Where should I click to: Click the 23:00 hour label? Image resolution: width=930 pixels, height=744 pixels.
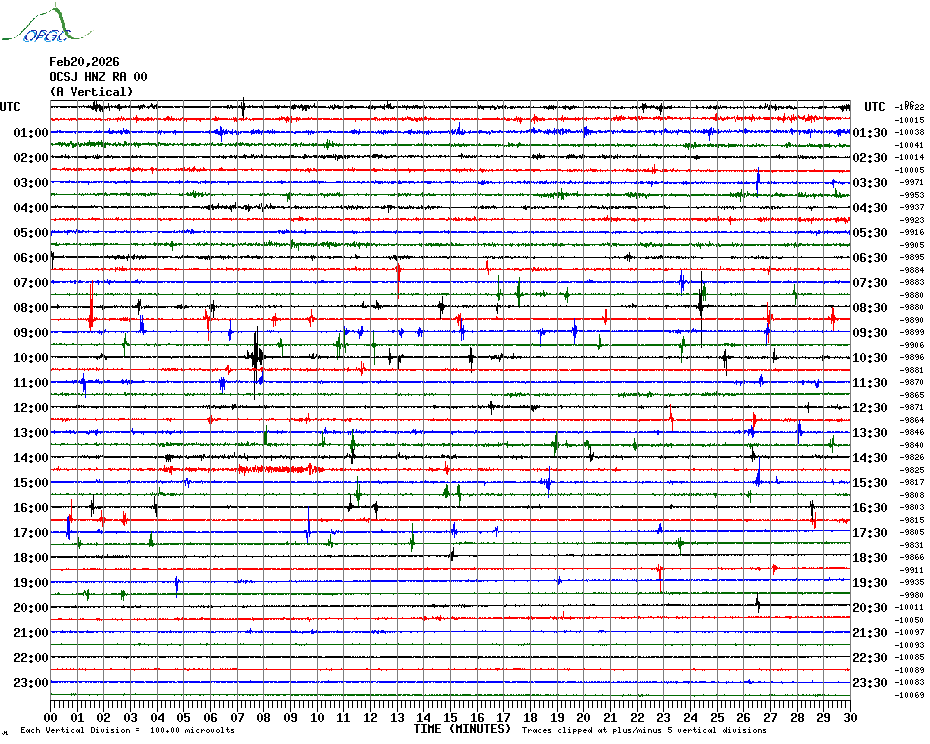pyautogui.click(x=31, y=682)
